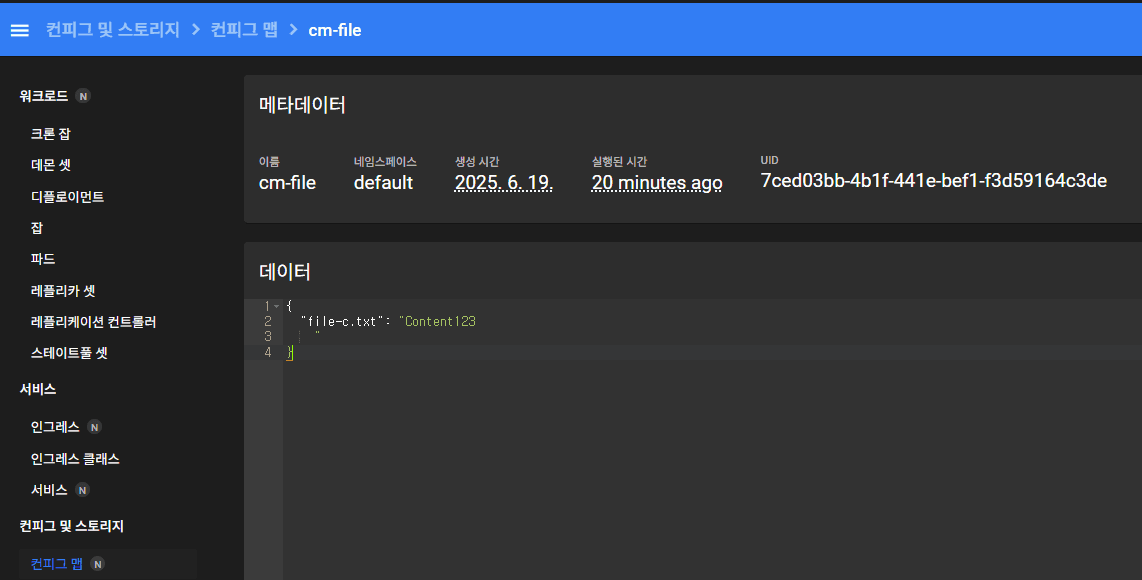Collapse the JSON fold arrow on line 1
The image size is (1142, 580).
[x=276, y=306]
